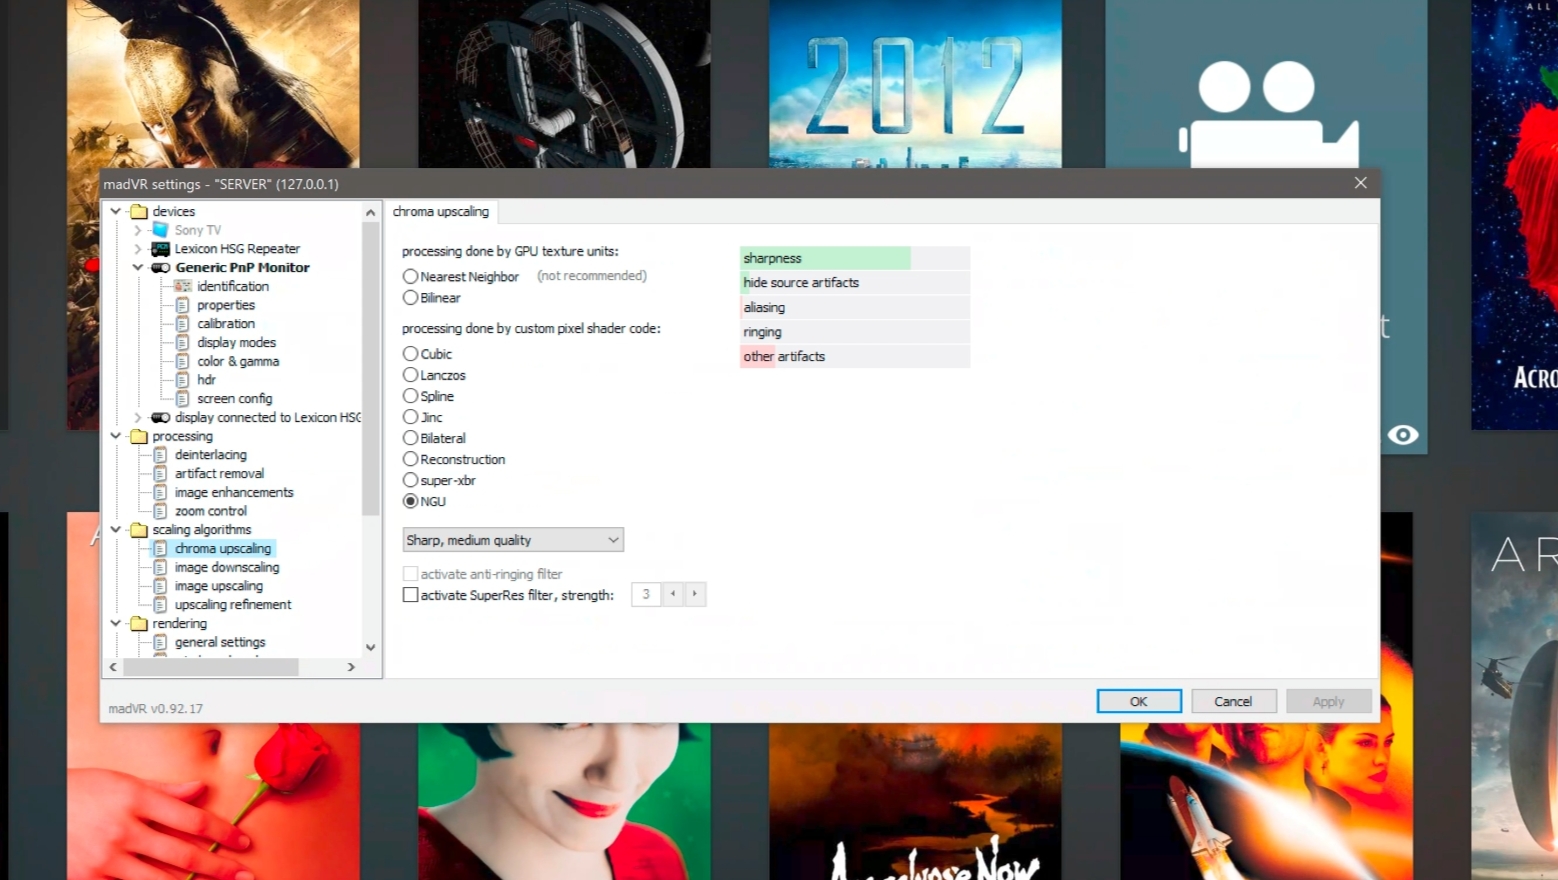Click the image downscaling page icon
Viewport: 1558px width, 880px height.
(x=160, y=567)
